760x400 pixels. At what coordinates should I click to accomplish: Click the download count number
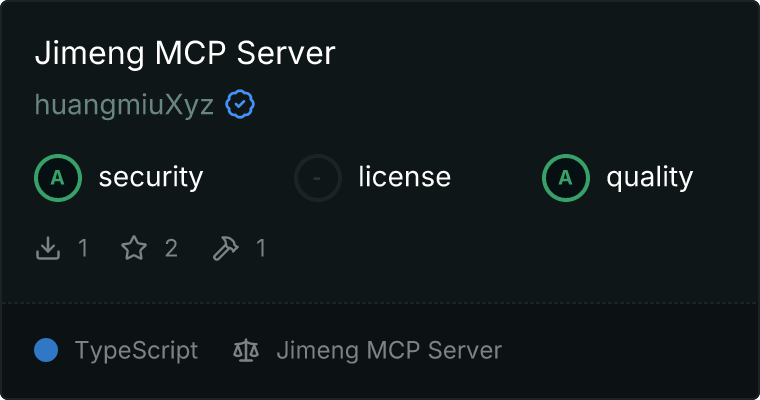coord(83,248)
